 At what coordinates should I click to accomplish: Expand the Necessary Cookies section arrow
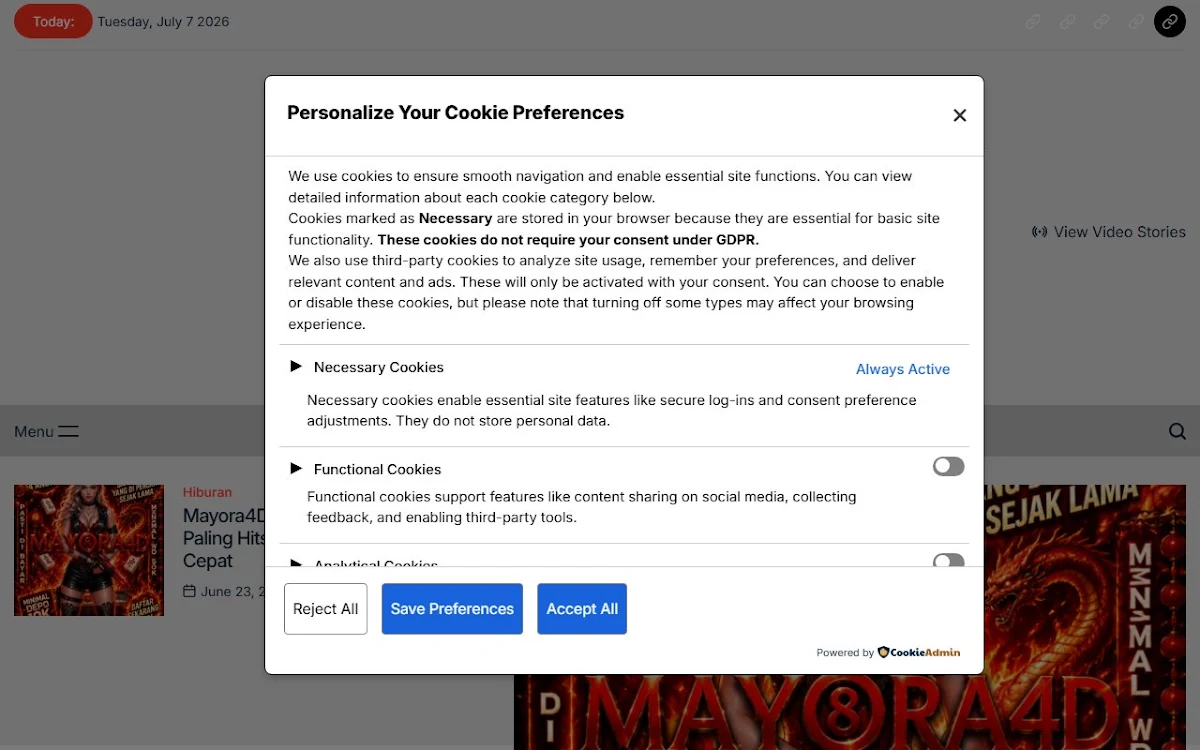296,366
